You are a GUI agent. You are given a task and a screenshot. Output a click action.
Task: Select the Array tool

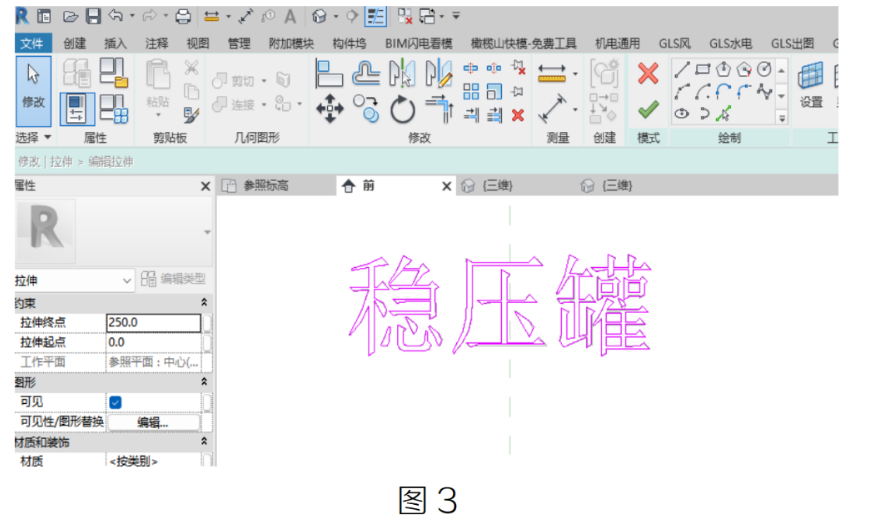[x=471, y=91]
